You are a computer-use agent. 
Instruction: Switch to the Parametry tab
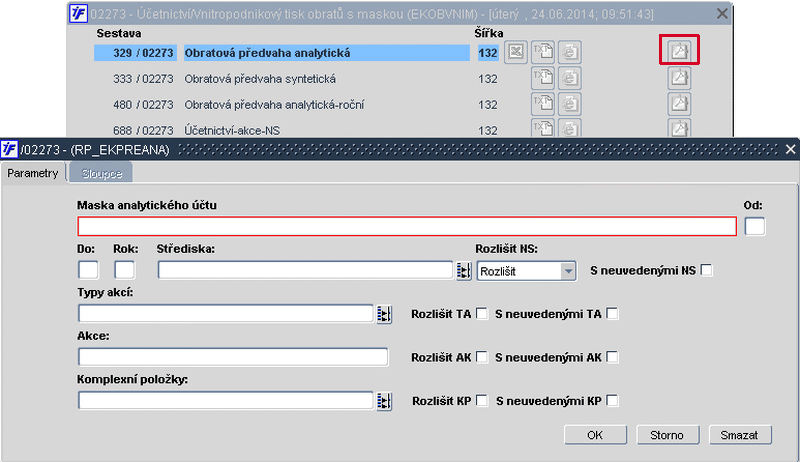pyautogui.click(x=33, y=173)
